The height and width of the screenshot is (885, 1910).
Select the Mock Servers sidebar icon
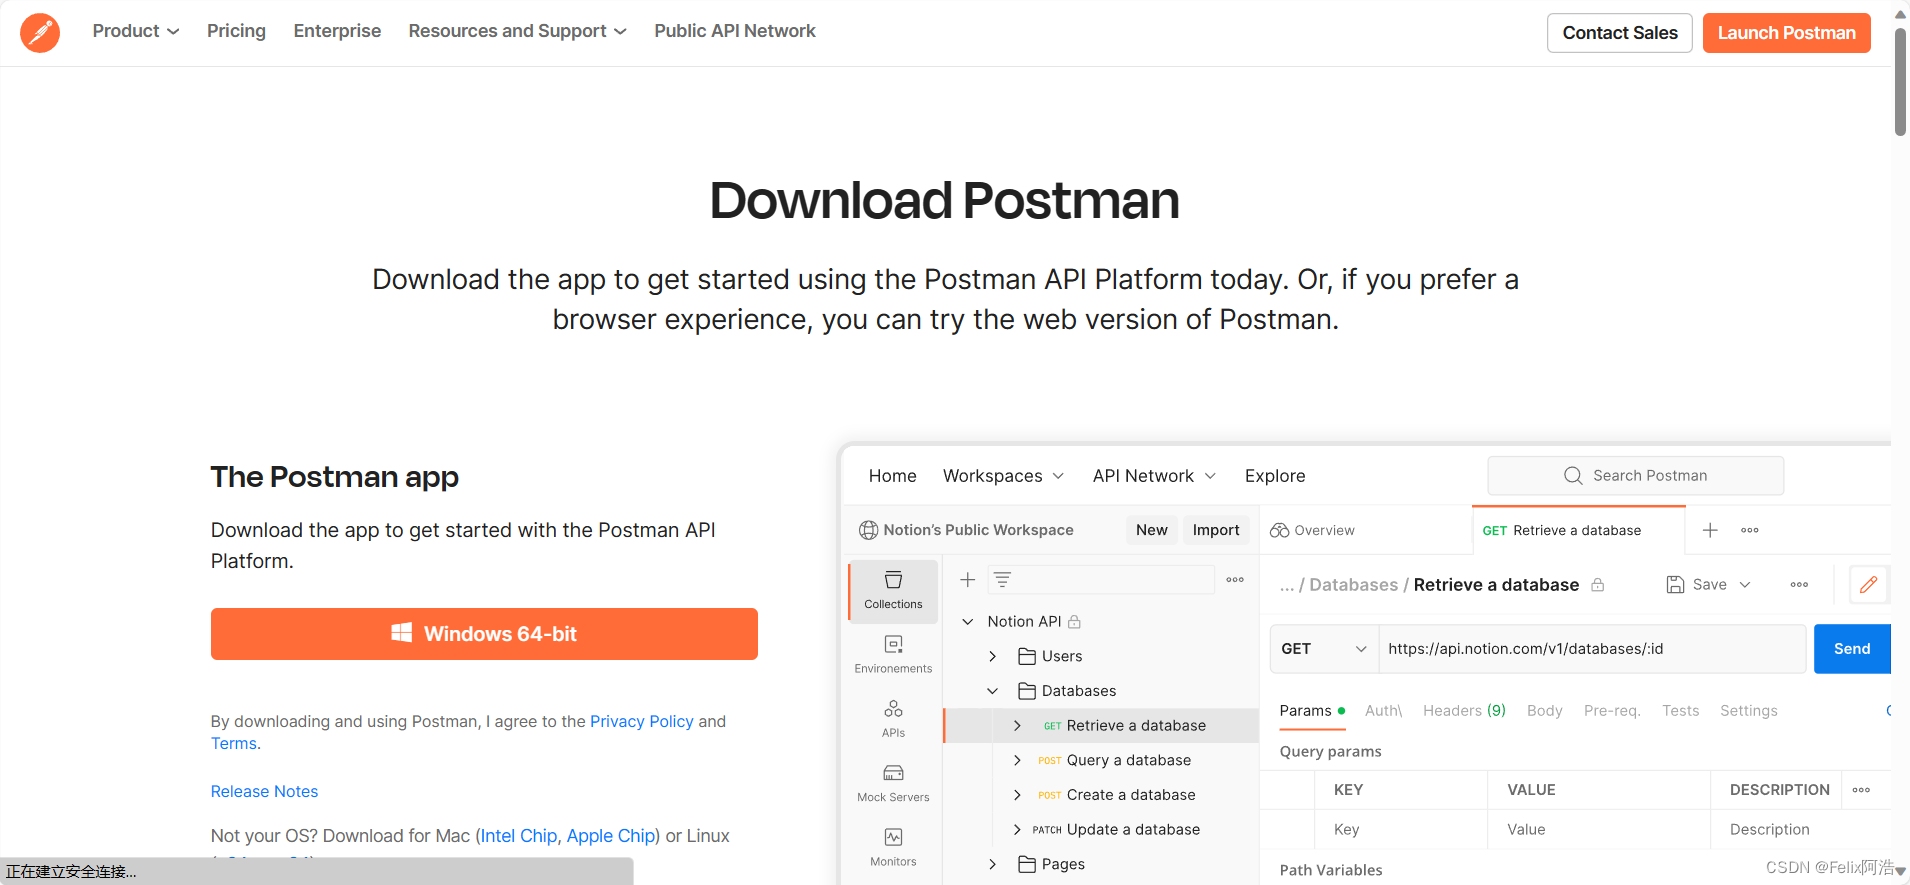(x=893, y=783)
